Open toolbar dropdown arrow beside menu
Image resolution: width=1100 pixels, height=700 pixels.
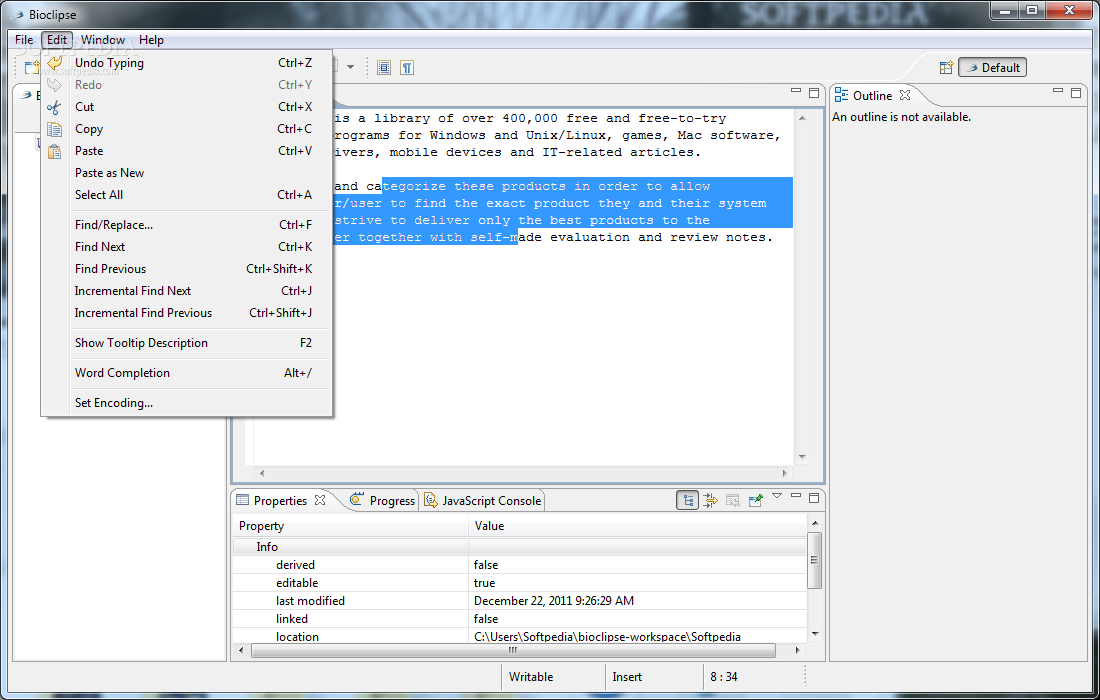click(350, 67)
